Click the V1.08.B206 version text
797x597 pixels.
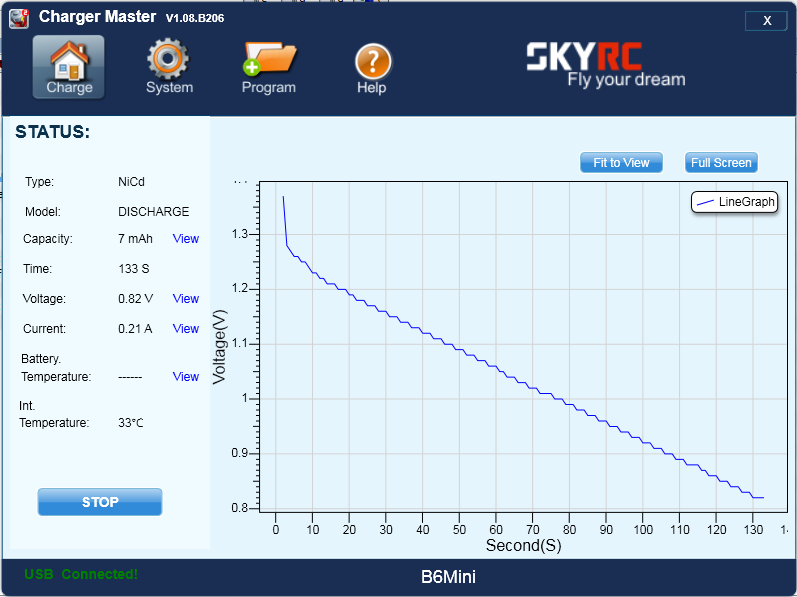click(x=195, y=18)
